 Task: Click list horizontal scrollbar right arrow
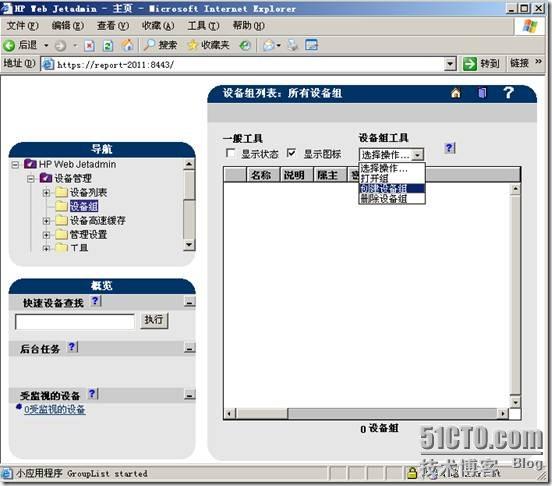[503, 414]
